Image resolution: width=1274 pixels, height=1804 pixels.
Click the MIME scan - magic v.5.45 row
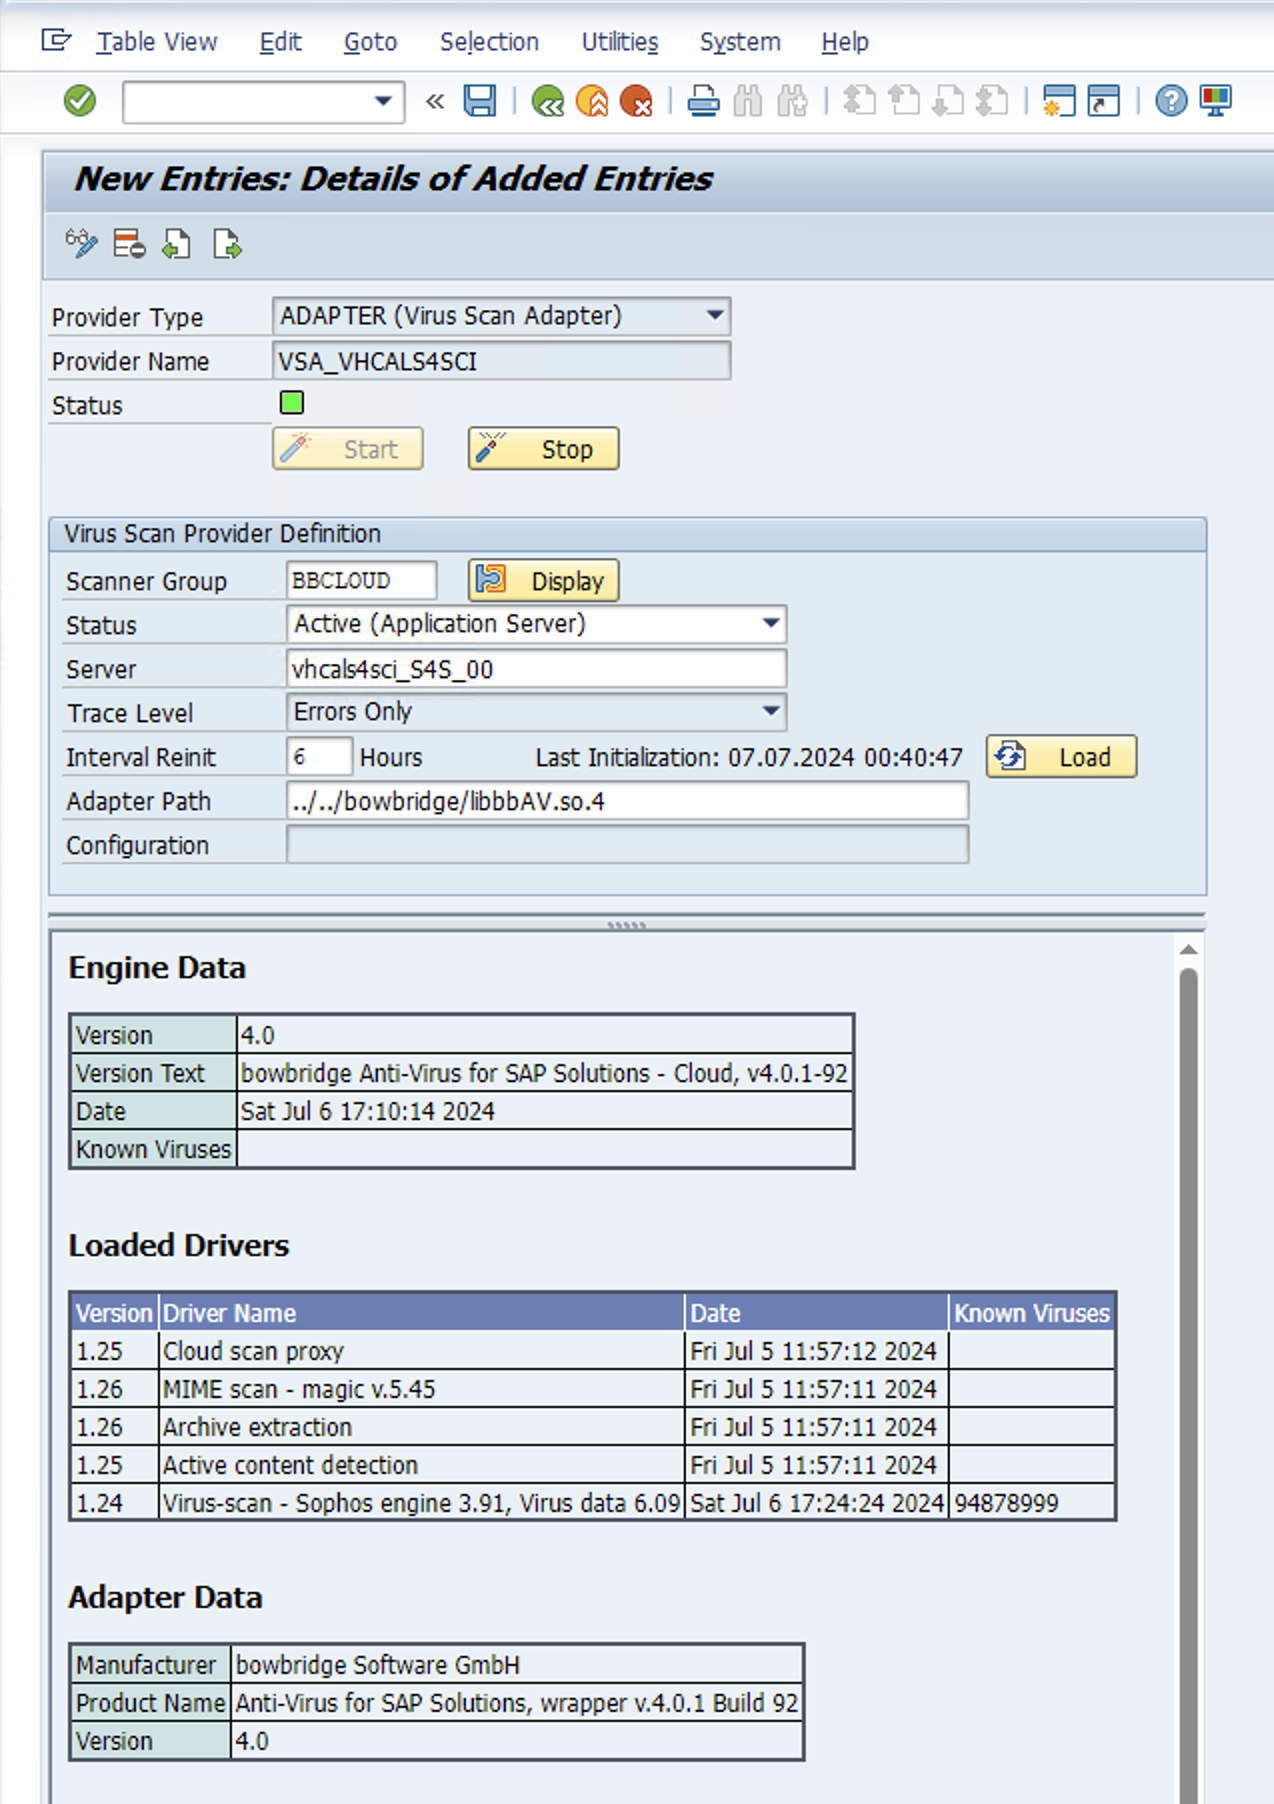point(593,1389)
